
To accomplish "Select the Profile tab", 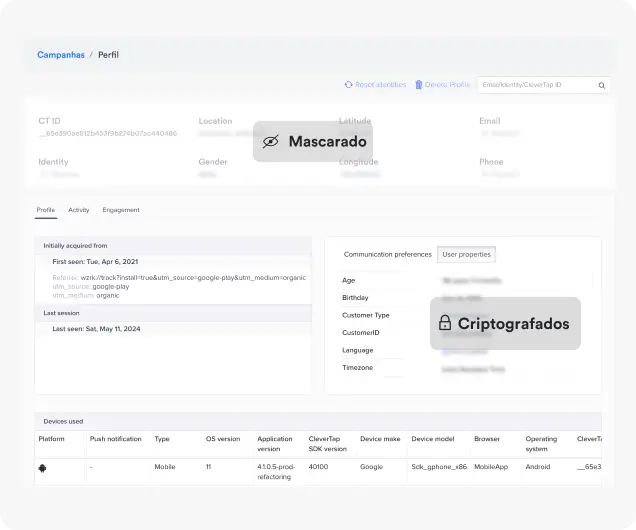I will [46, 210].
